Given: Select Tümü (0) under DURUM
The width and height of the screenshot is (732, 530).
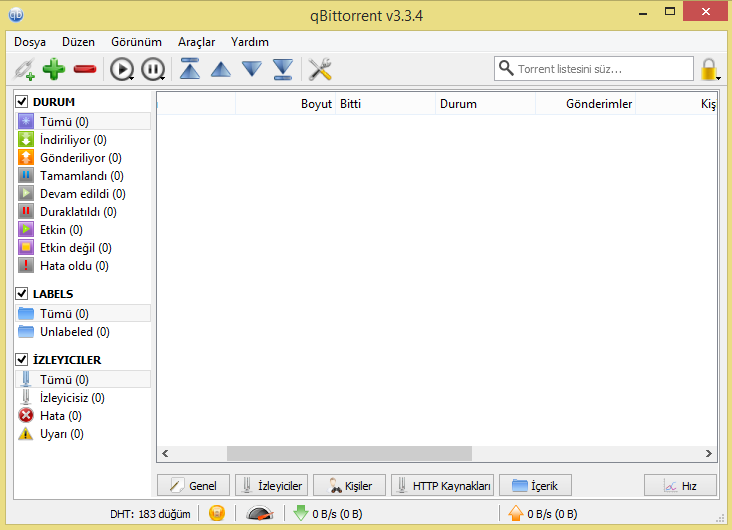Looking at the screenshot, I should pyautogui.click(x=83, y=121).
